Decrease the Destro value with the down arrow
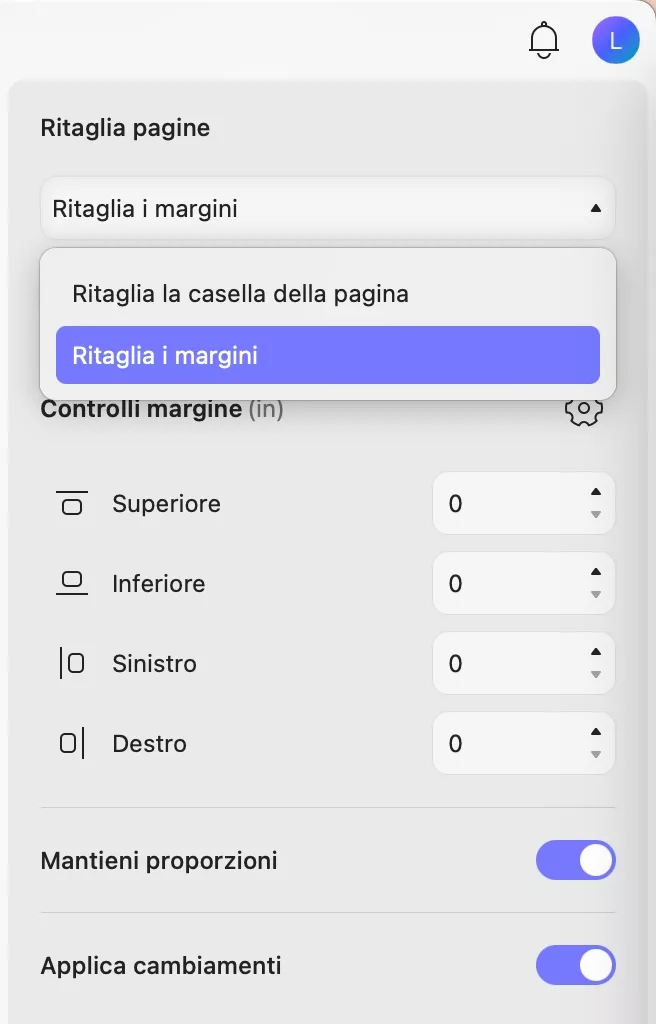 [x=595, y=755]
